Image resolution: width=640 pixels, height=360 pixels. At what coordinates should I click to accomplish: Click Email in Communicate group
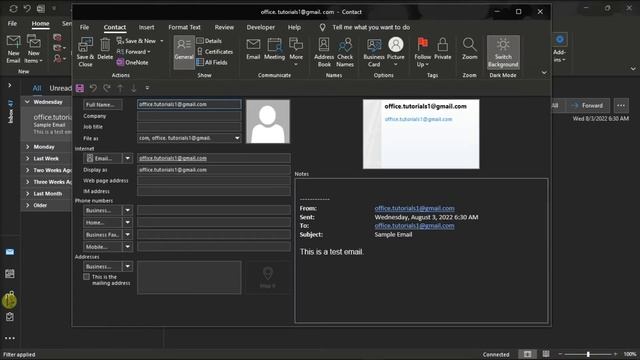point(253,49)
